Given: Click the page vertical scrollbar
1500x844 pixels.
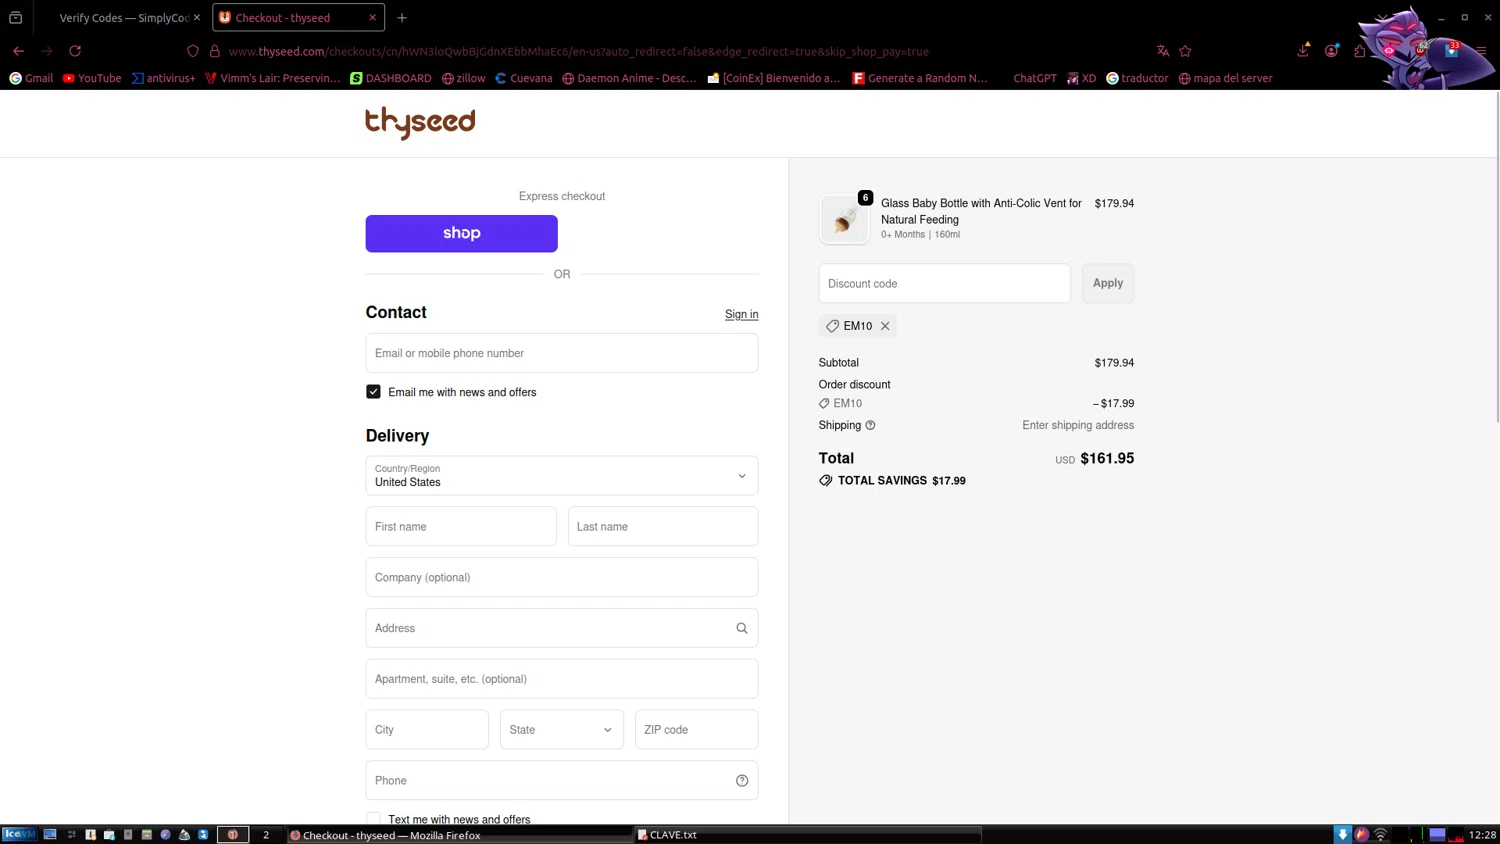Looking at the screenshot, I should click(1496, 257).
